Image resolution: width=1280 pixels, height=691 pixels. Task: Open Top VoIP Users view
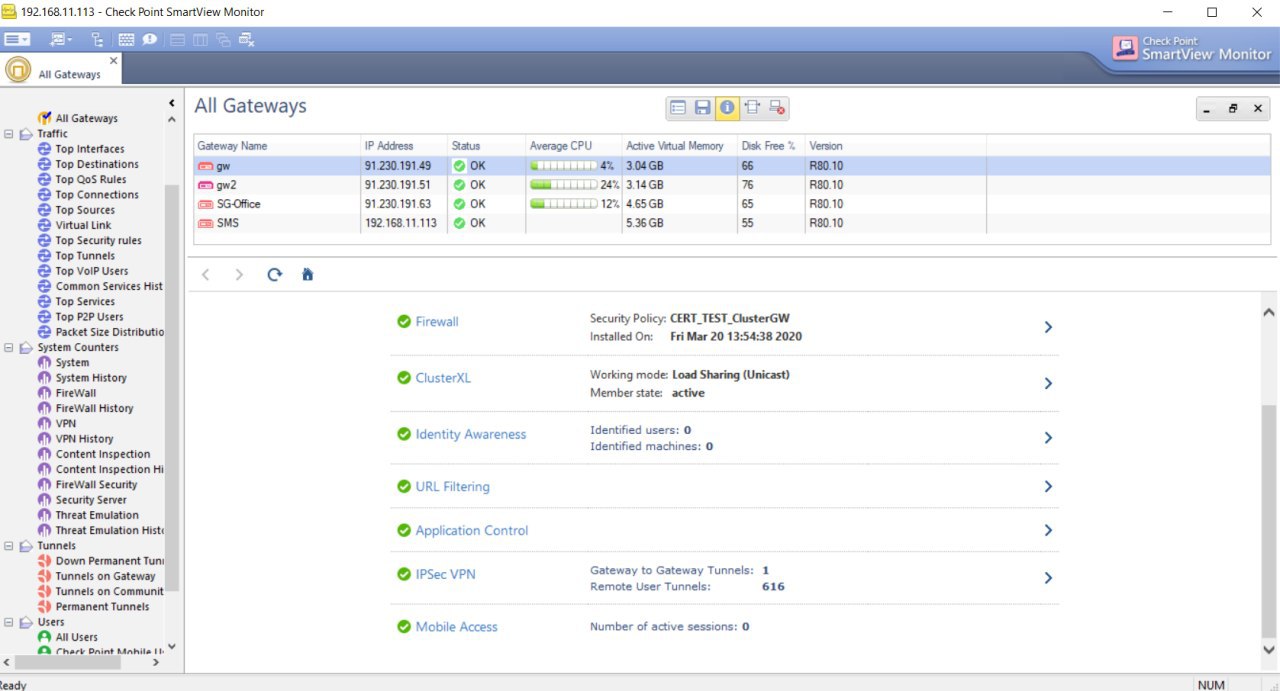click(92, 271)
